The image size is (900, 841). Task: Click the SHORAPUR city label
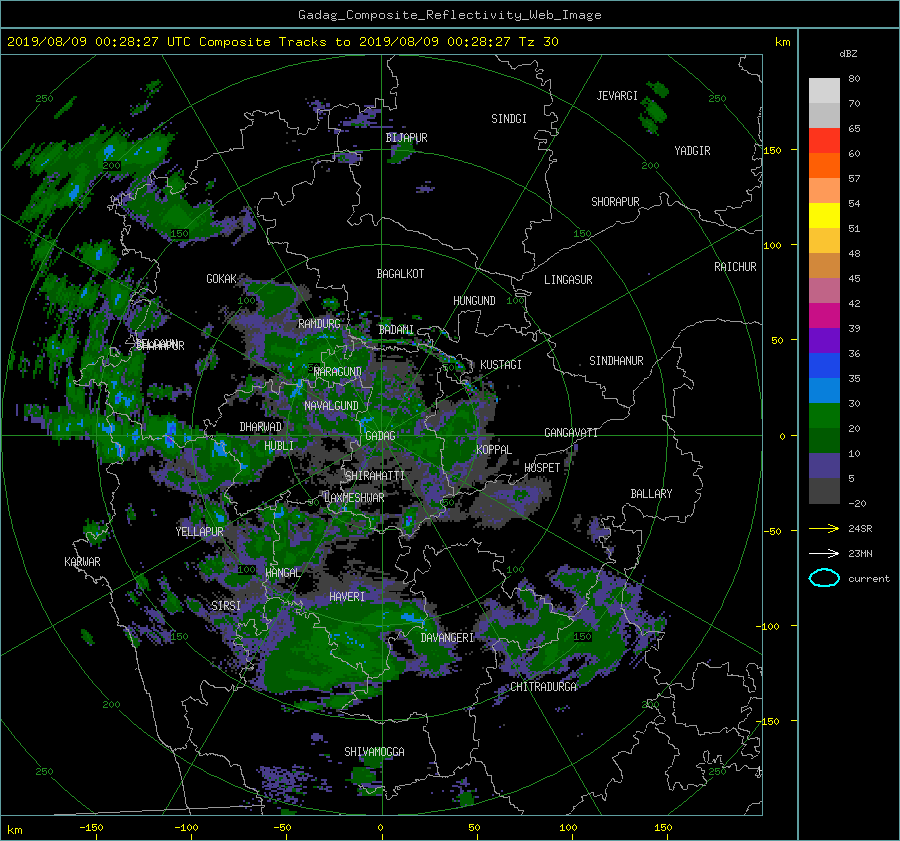615,202
